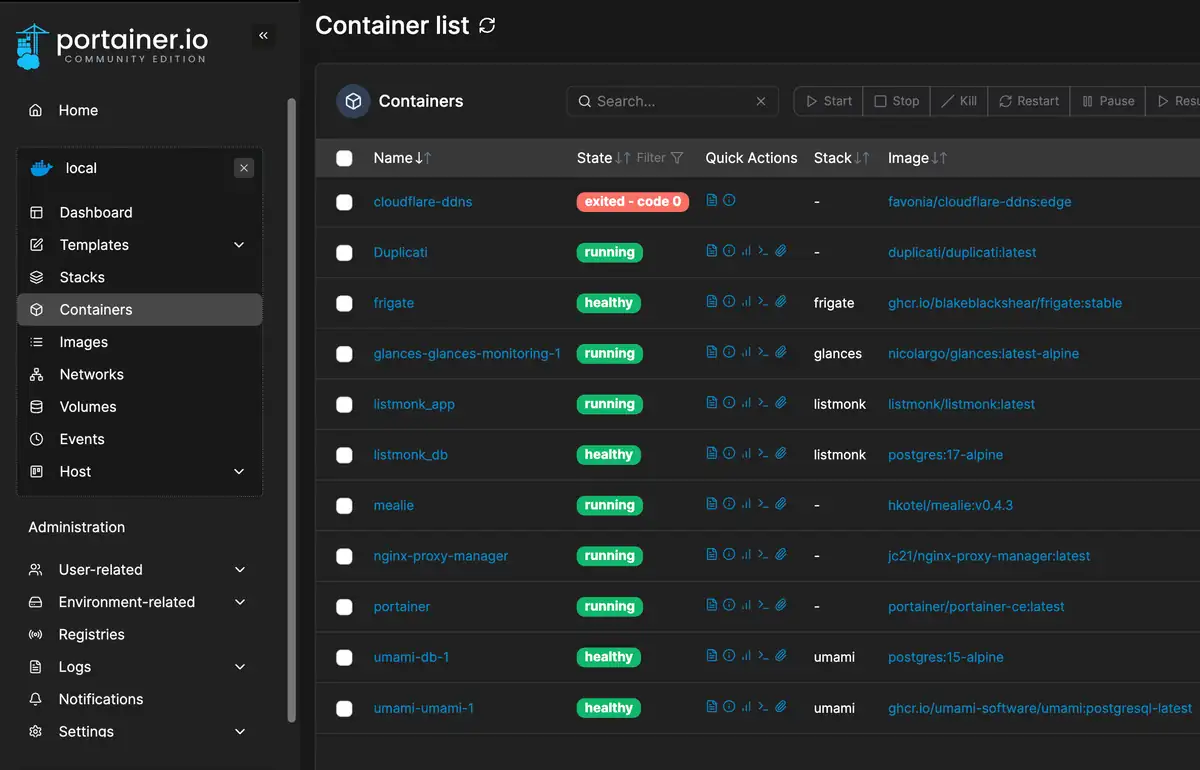Expand the Templates sidebar section
This screenshot has width=1200, height=770.
tap(239, 245)
